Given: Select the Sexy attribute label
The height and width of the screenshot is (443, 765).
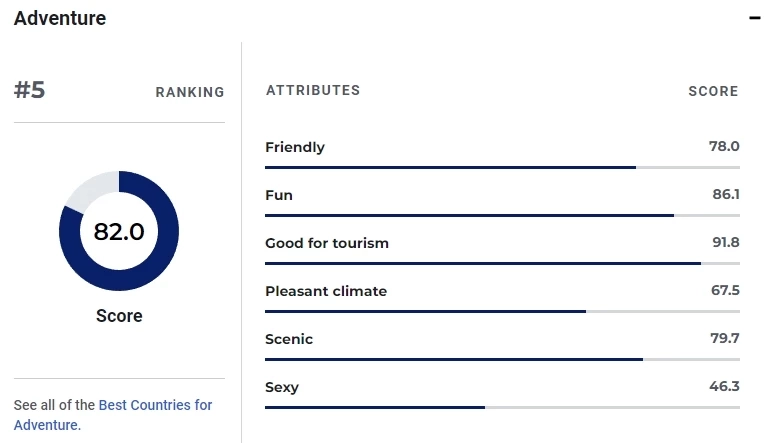Looking at the screenshot, I should click(x=282, y=387).
